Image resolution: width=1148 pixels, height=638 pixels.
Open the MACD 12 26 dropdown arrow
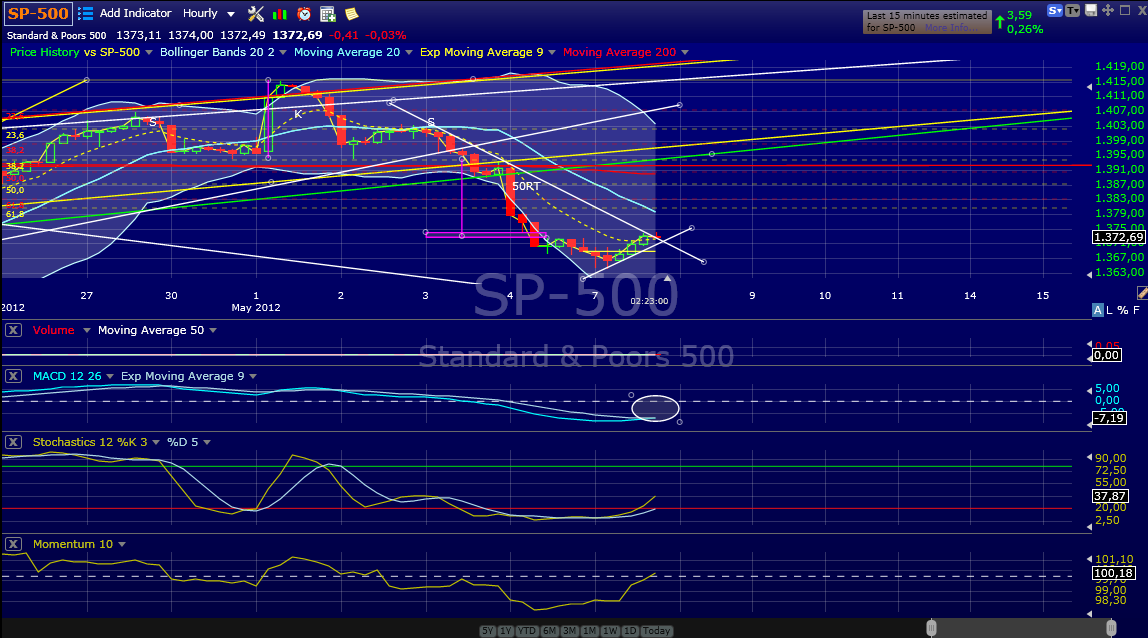click(x=110, y=376)
